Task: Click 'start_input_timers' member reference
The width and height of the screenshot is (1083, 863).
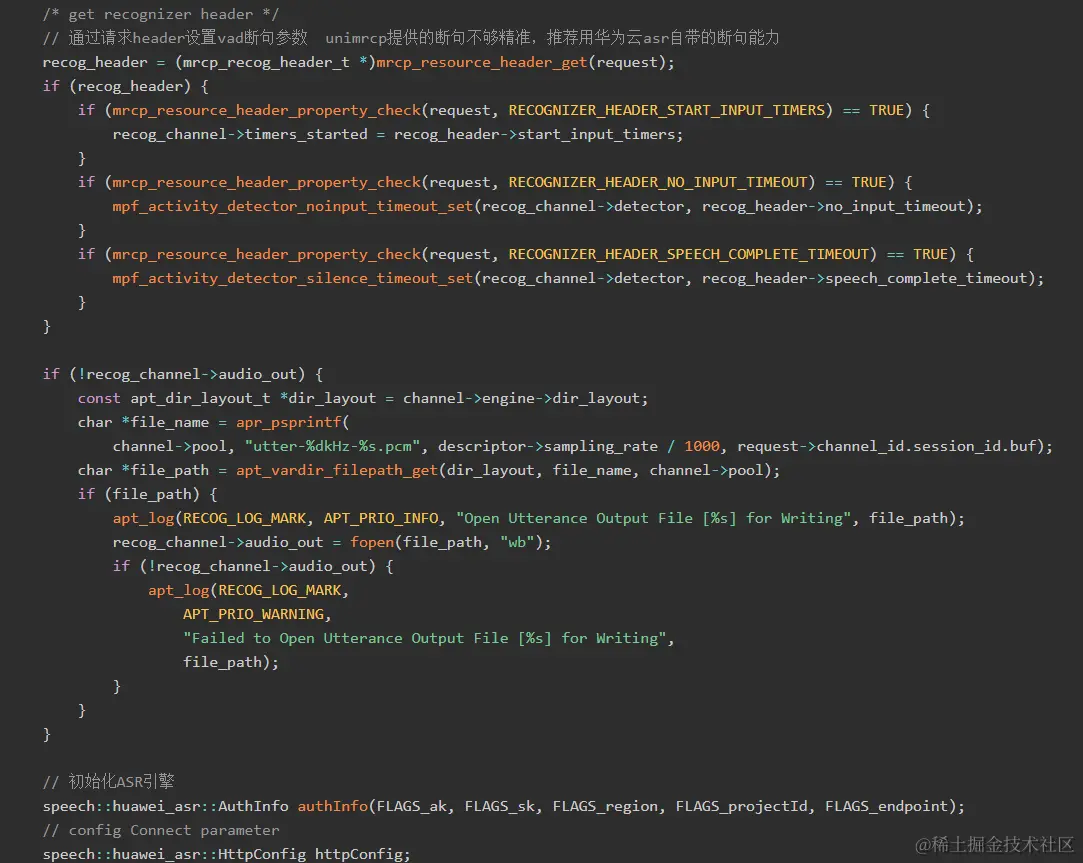Action: [596, 134]
